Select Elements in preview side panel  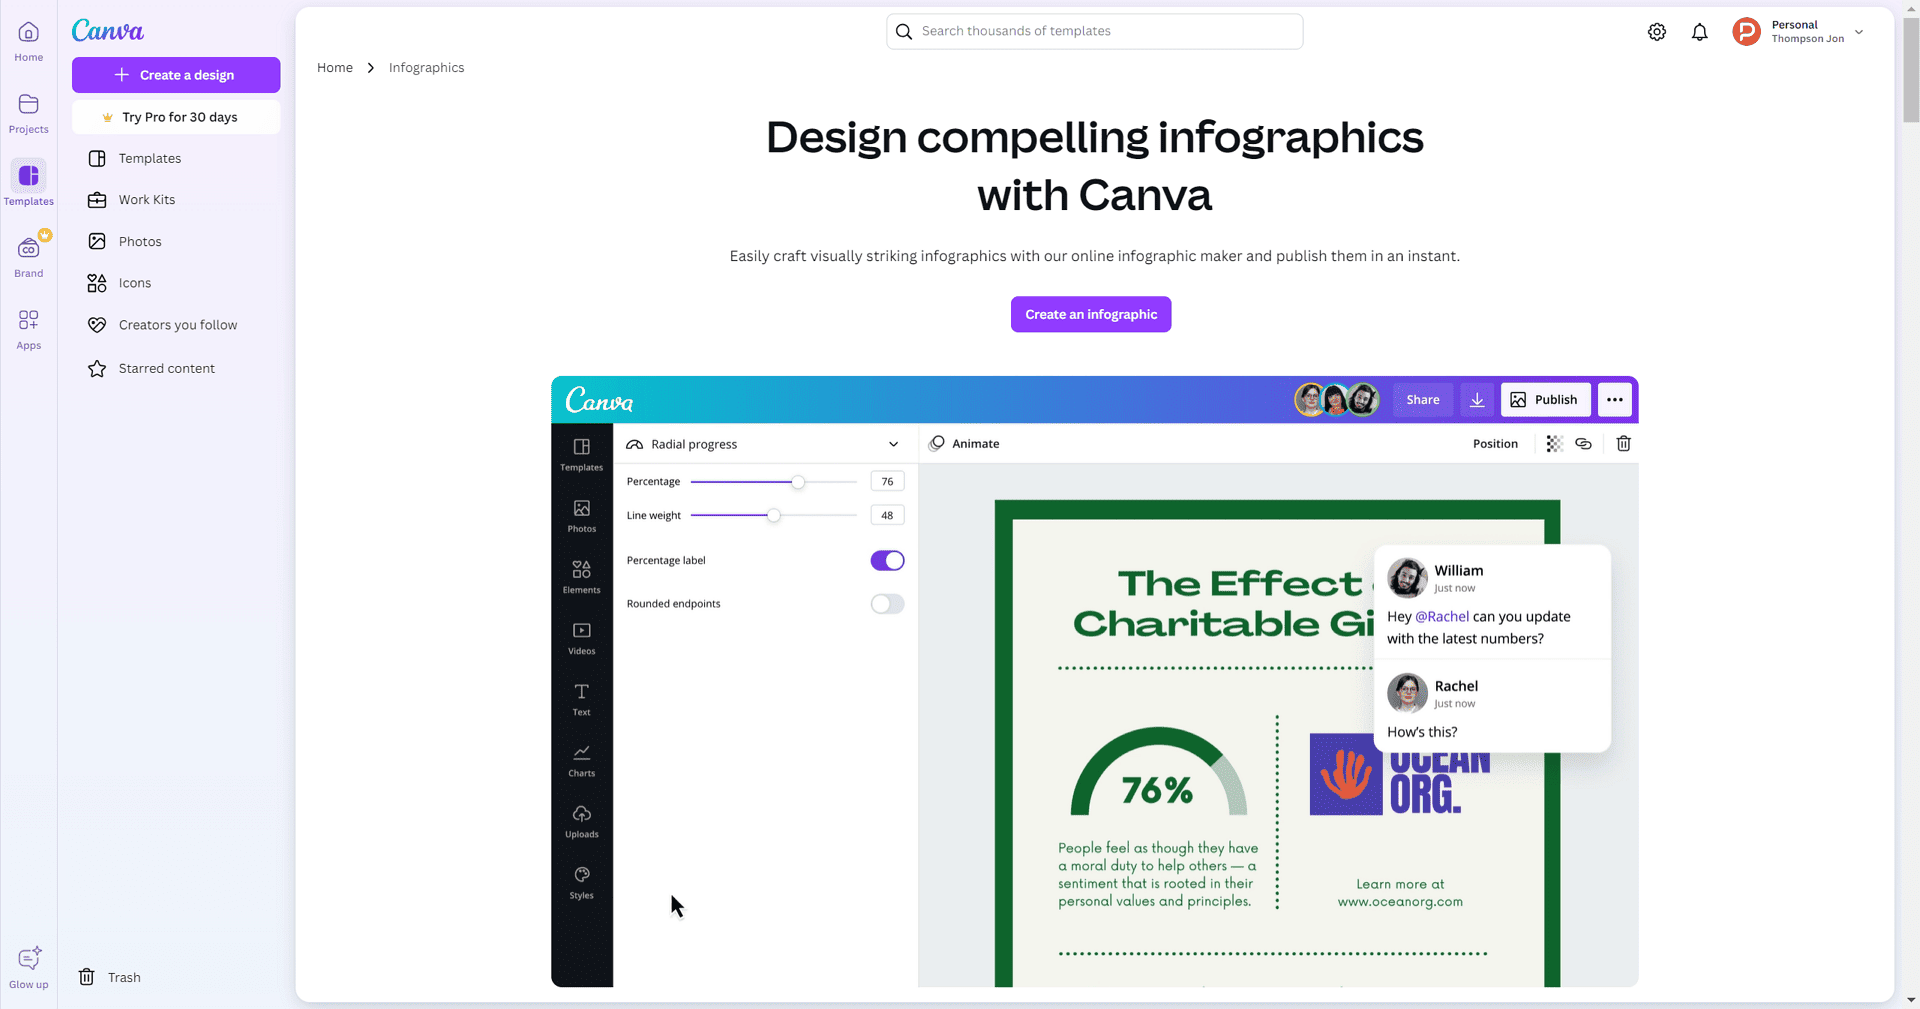point(581,577)
